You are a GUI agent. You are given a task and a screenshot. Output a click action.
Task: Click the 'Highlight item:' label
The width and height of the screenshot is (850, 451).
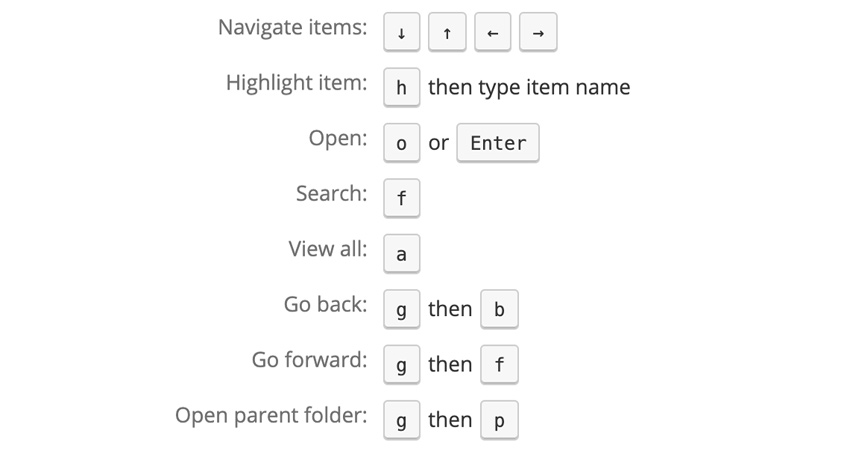point(296,83)
